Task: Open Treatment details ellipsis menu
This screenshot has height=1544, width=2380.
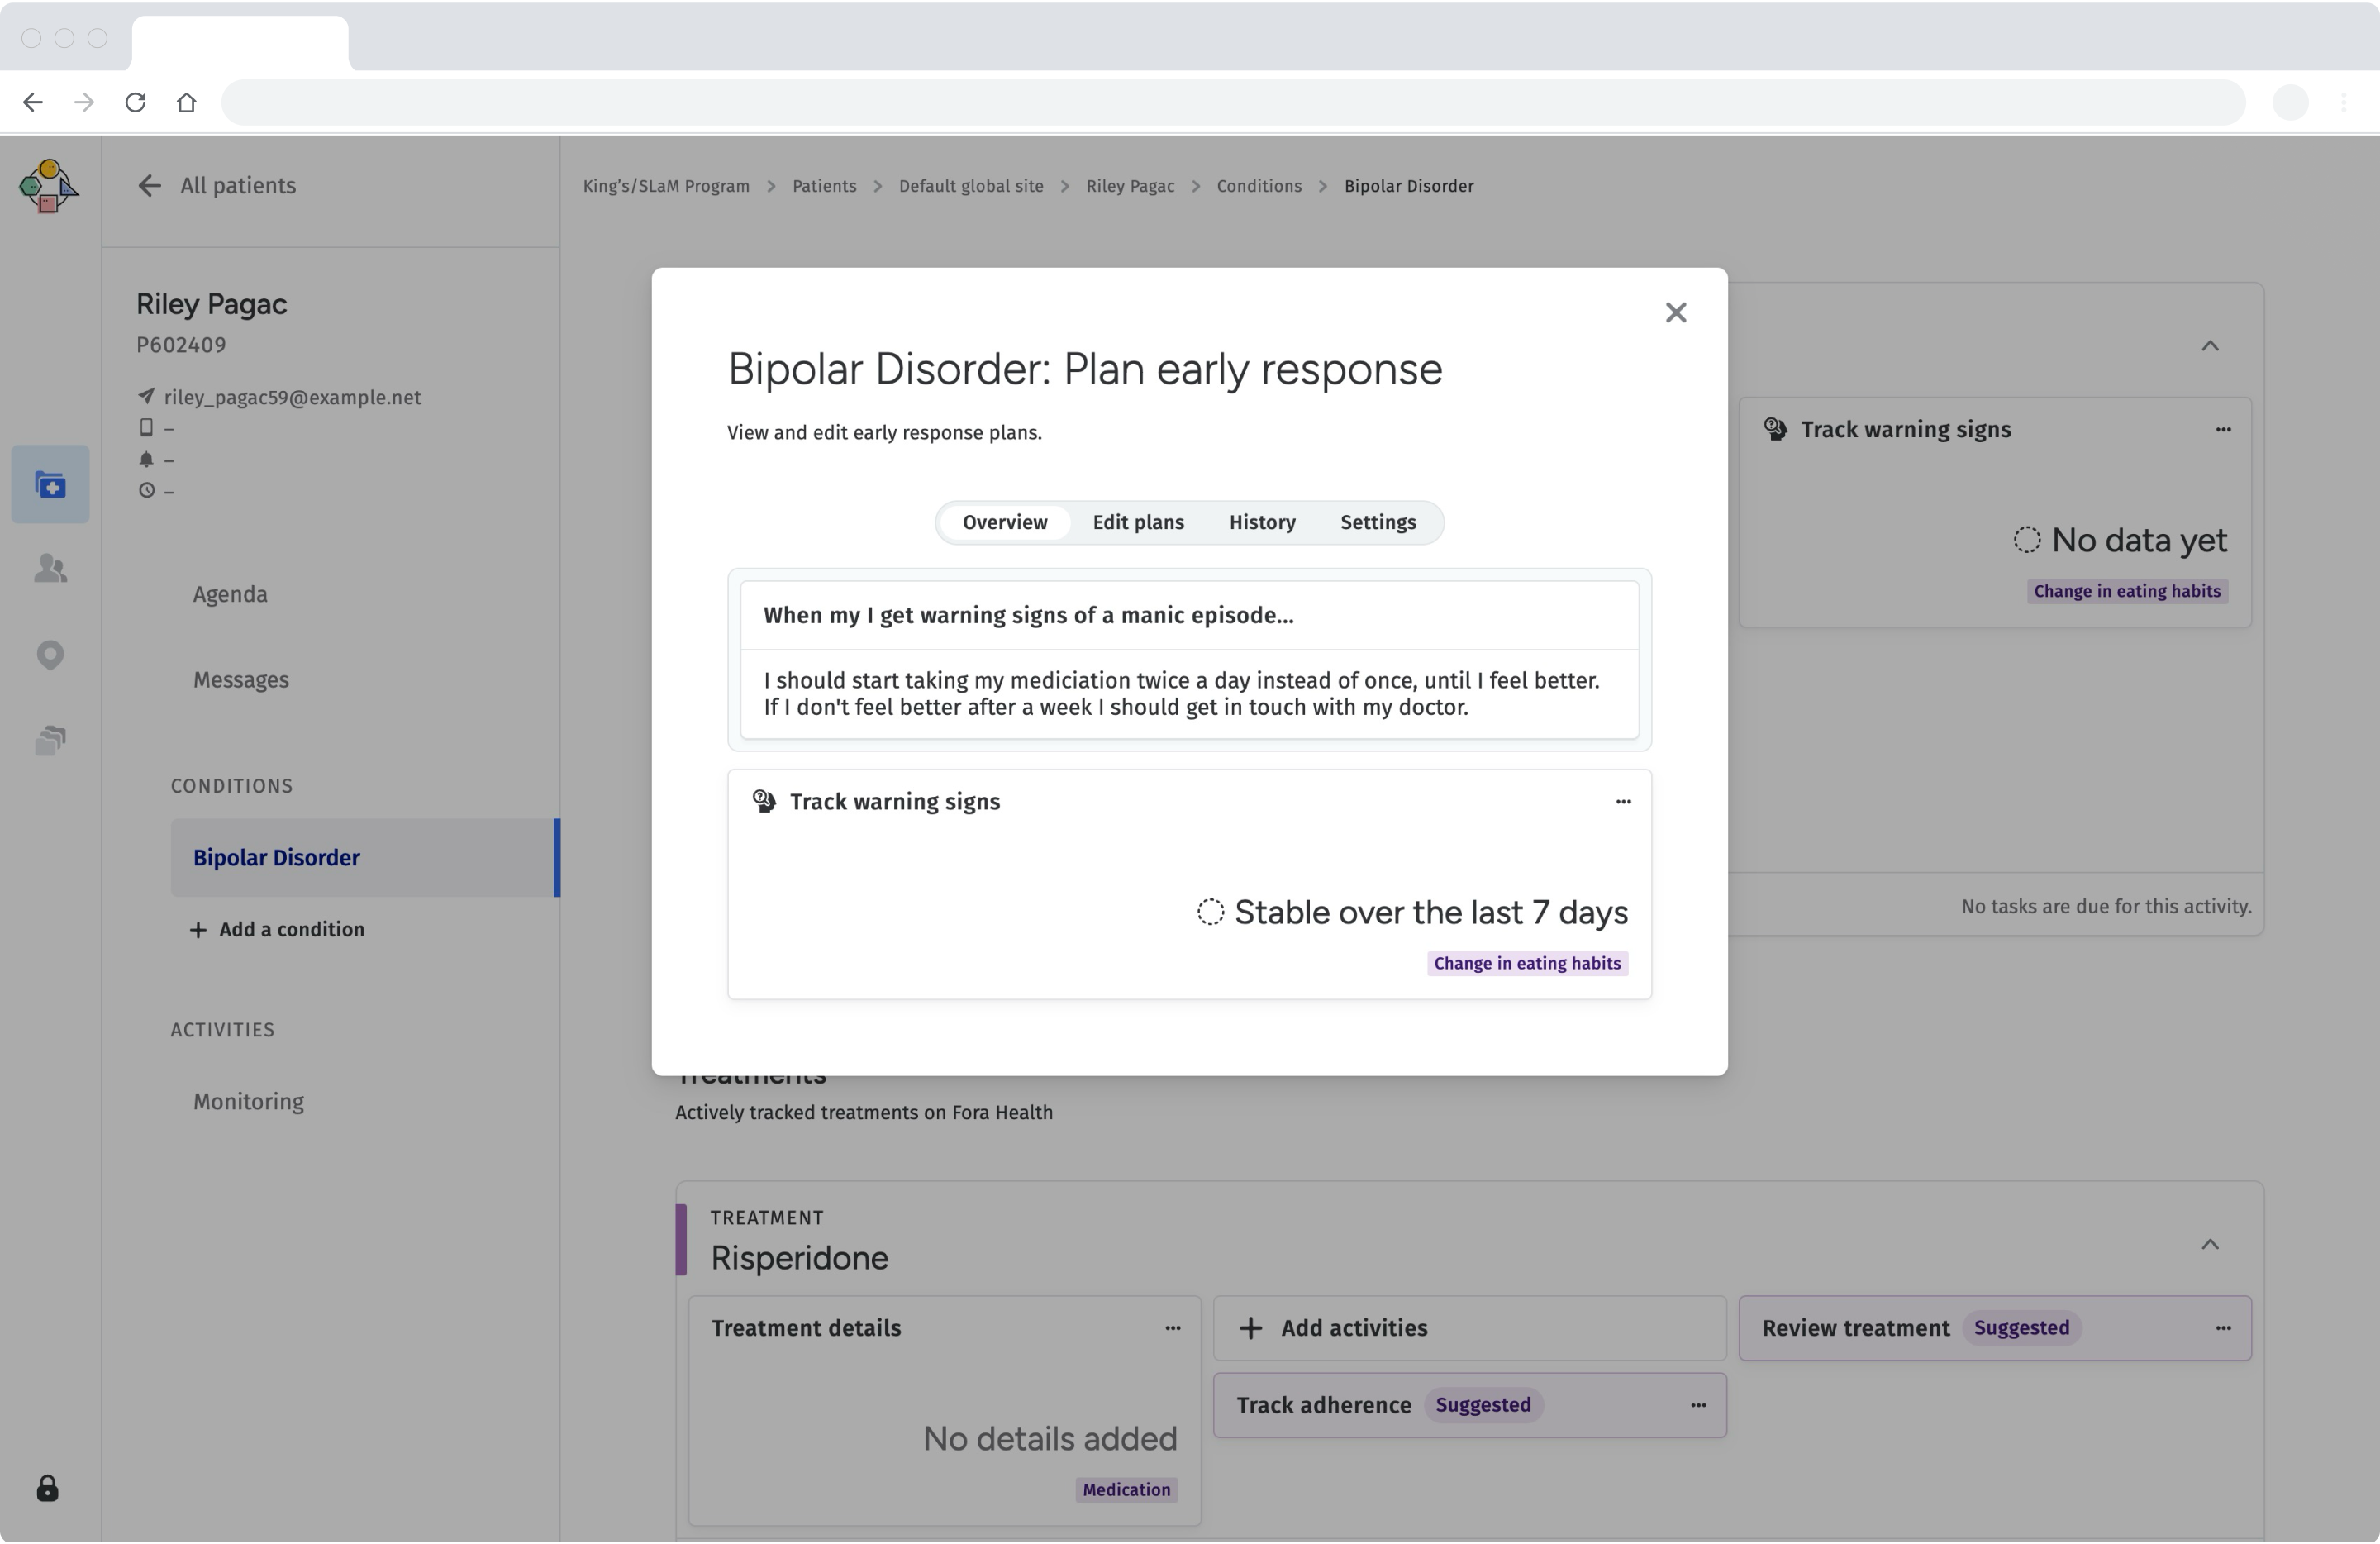Action: pyautogui.click(x=1172, y=1328)
